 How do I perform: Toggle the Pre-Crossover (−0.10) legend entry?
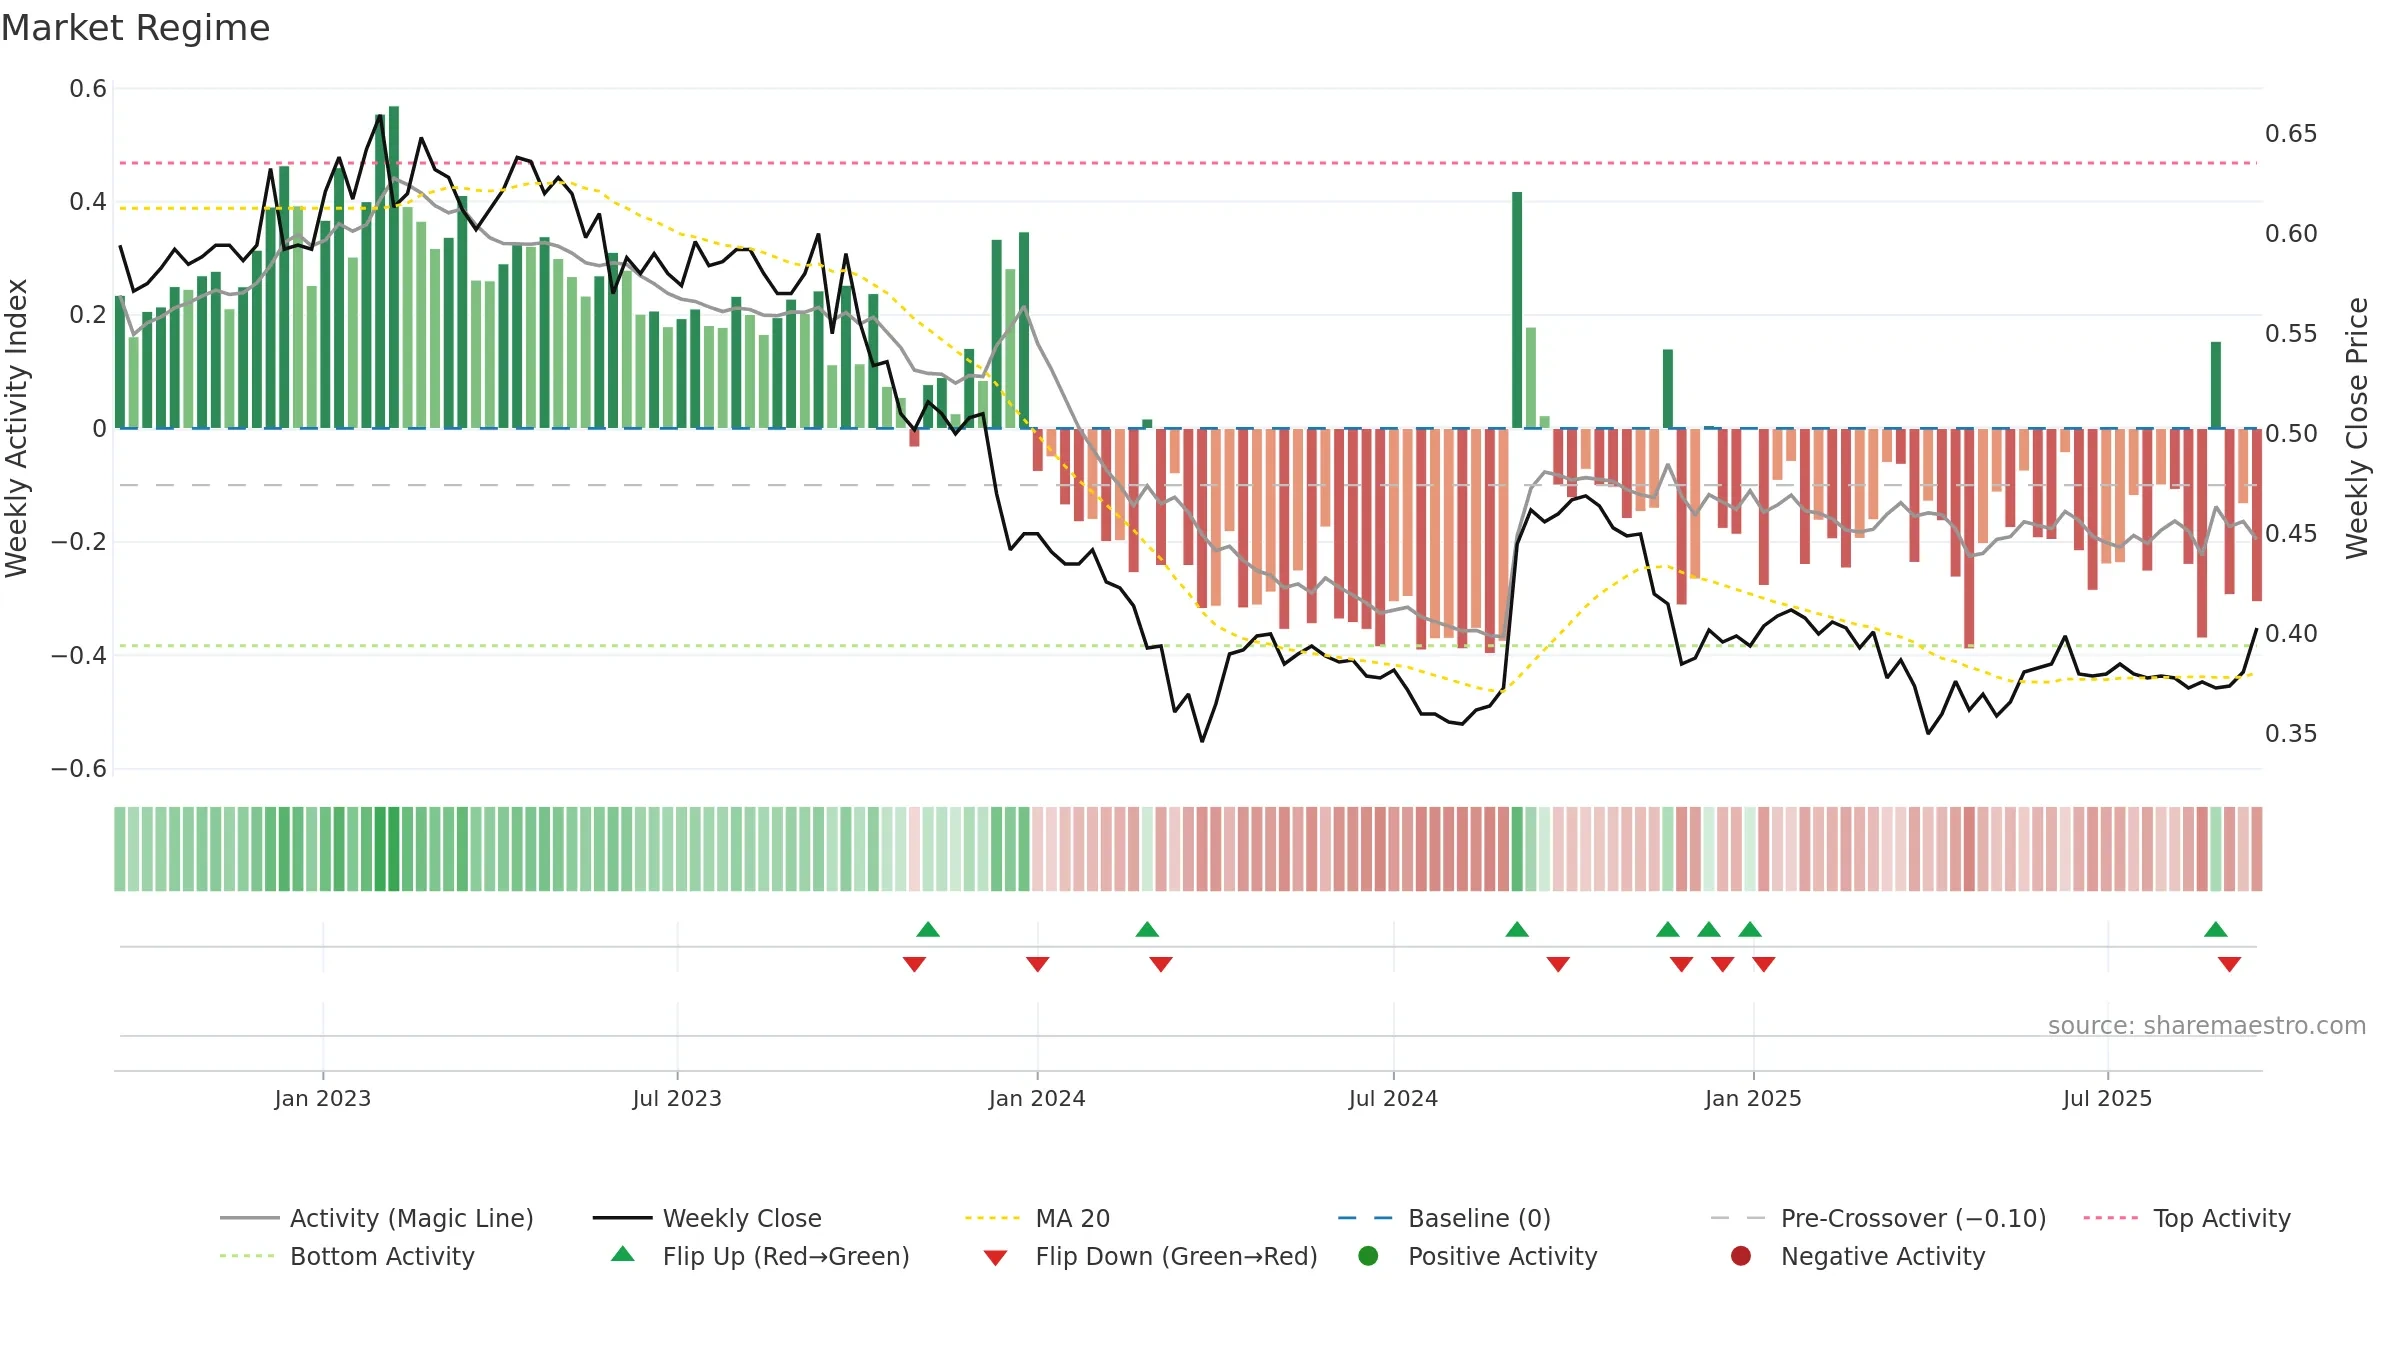pos(1878,1218)
